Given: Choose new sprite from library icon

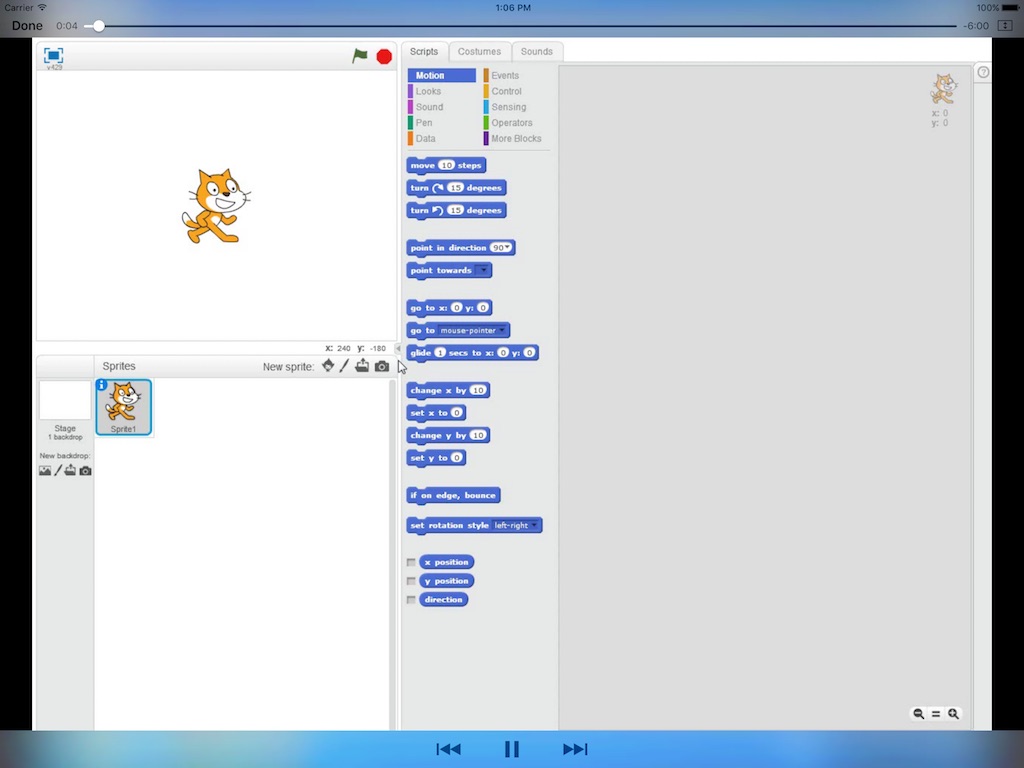Looking at the screenshot, I should 328,366.
